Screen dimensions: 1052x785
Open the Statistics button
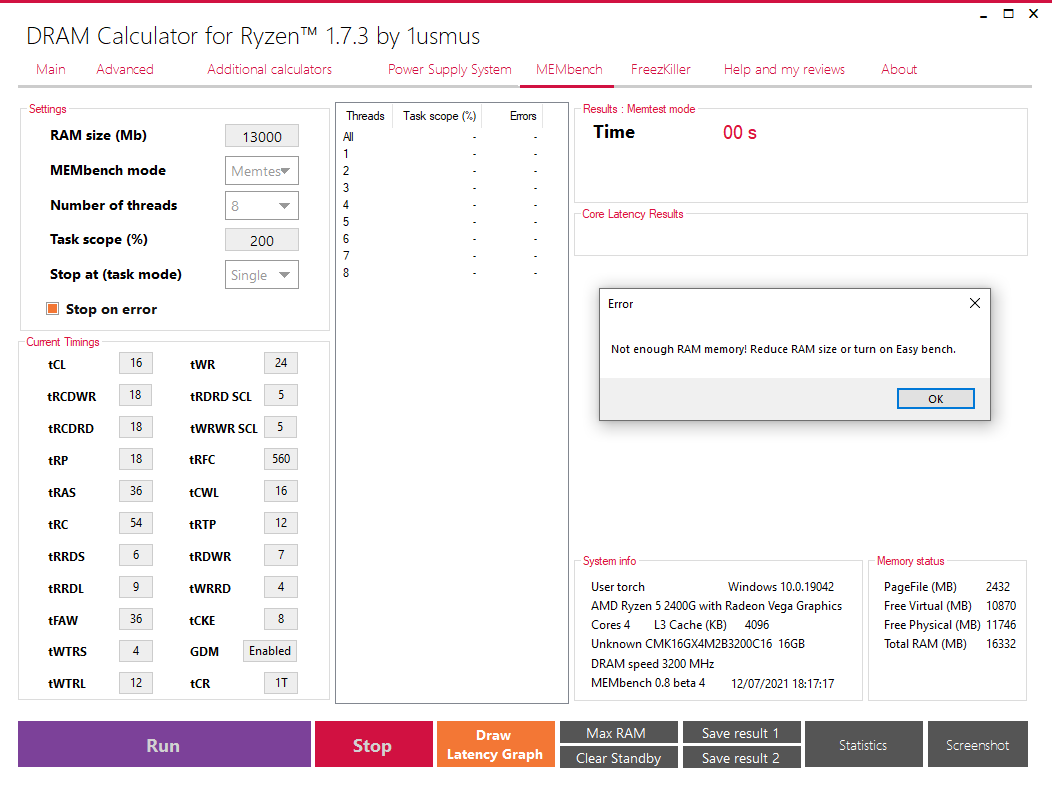(863, 745)
